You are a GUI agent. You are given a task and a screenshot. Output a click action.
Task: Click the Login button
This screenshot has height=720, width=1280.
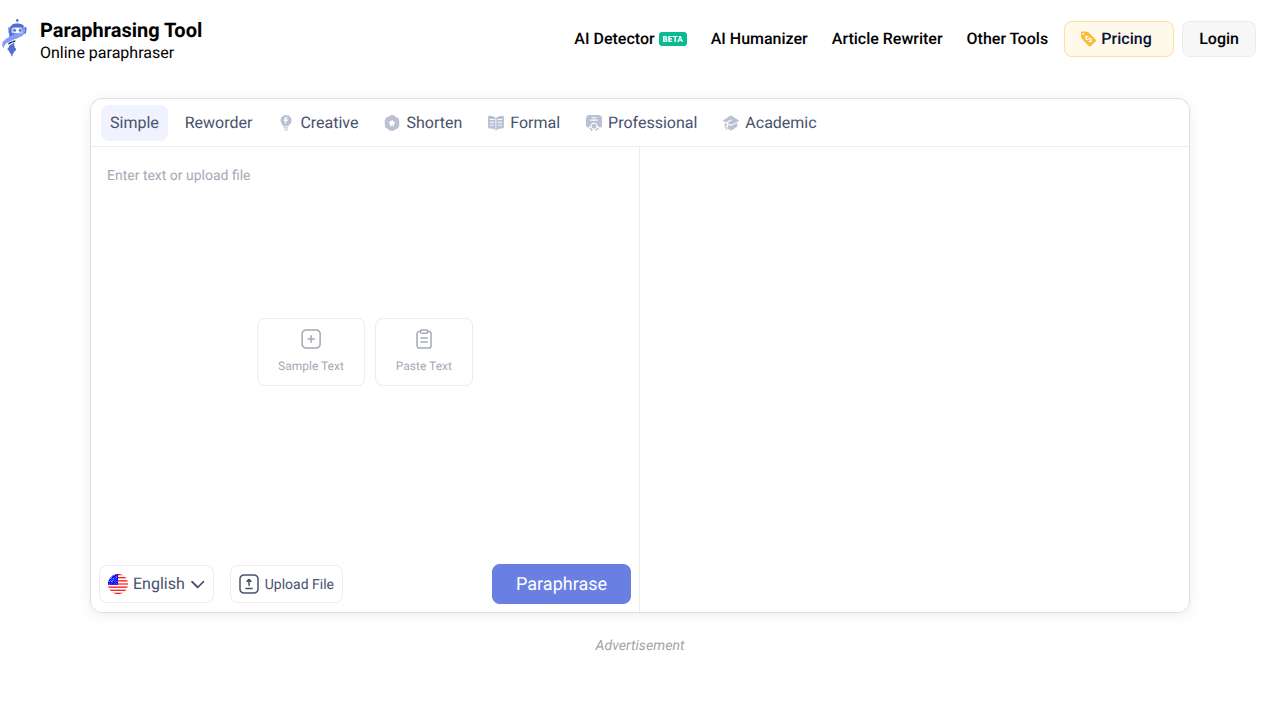[1218, 38]
